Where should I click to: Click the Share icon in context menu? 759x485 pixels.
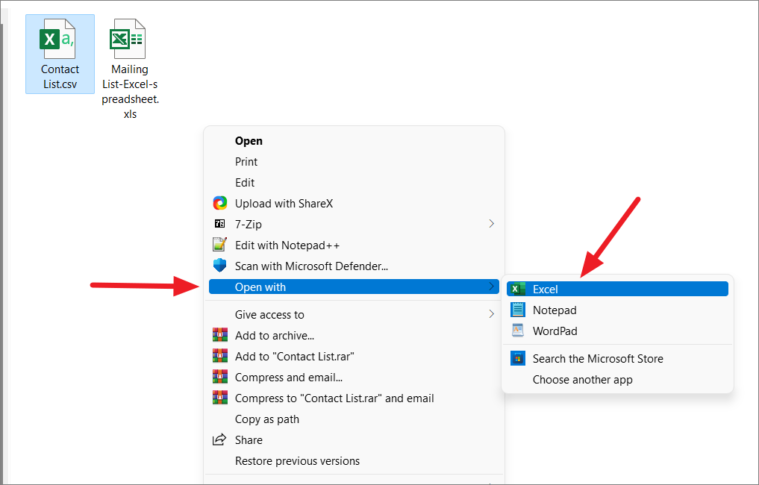(219, 440)
